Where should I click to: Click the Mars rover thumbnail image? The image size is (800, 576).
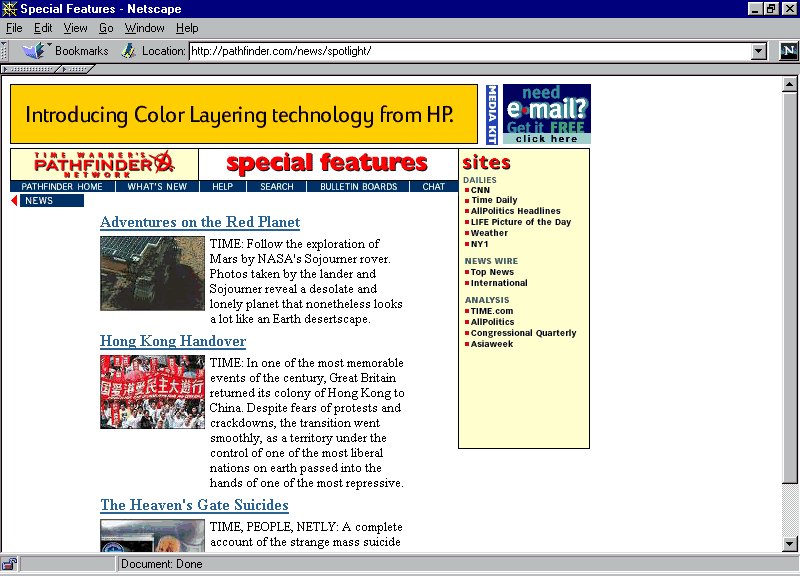(152, 273)
